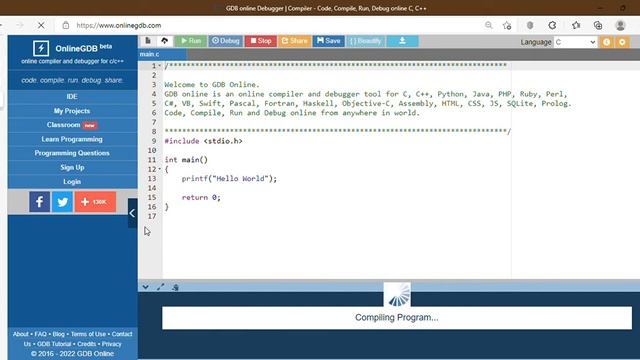The height and width of the screenshot is (360, 640).
Task: Click the console's third toolbar icon
Action: 176,287
